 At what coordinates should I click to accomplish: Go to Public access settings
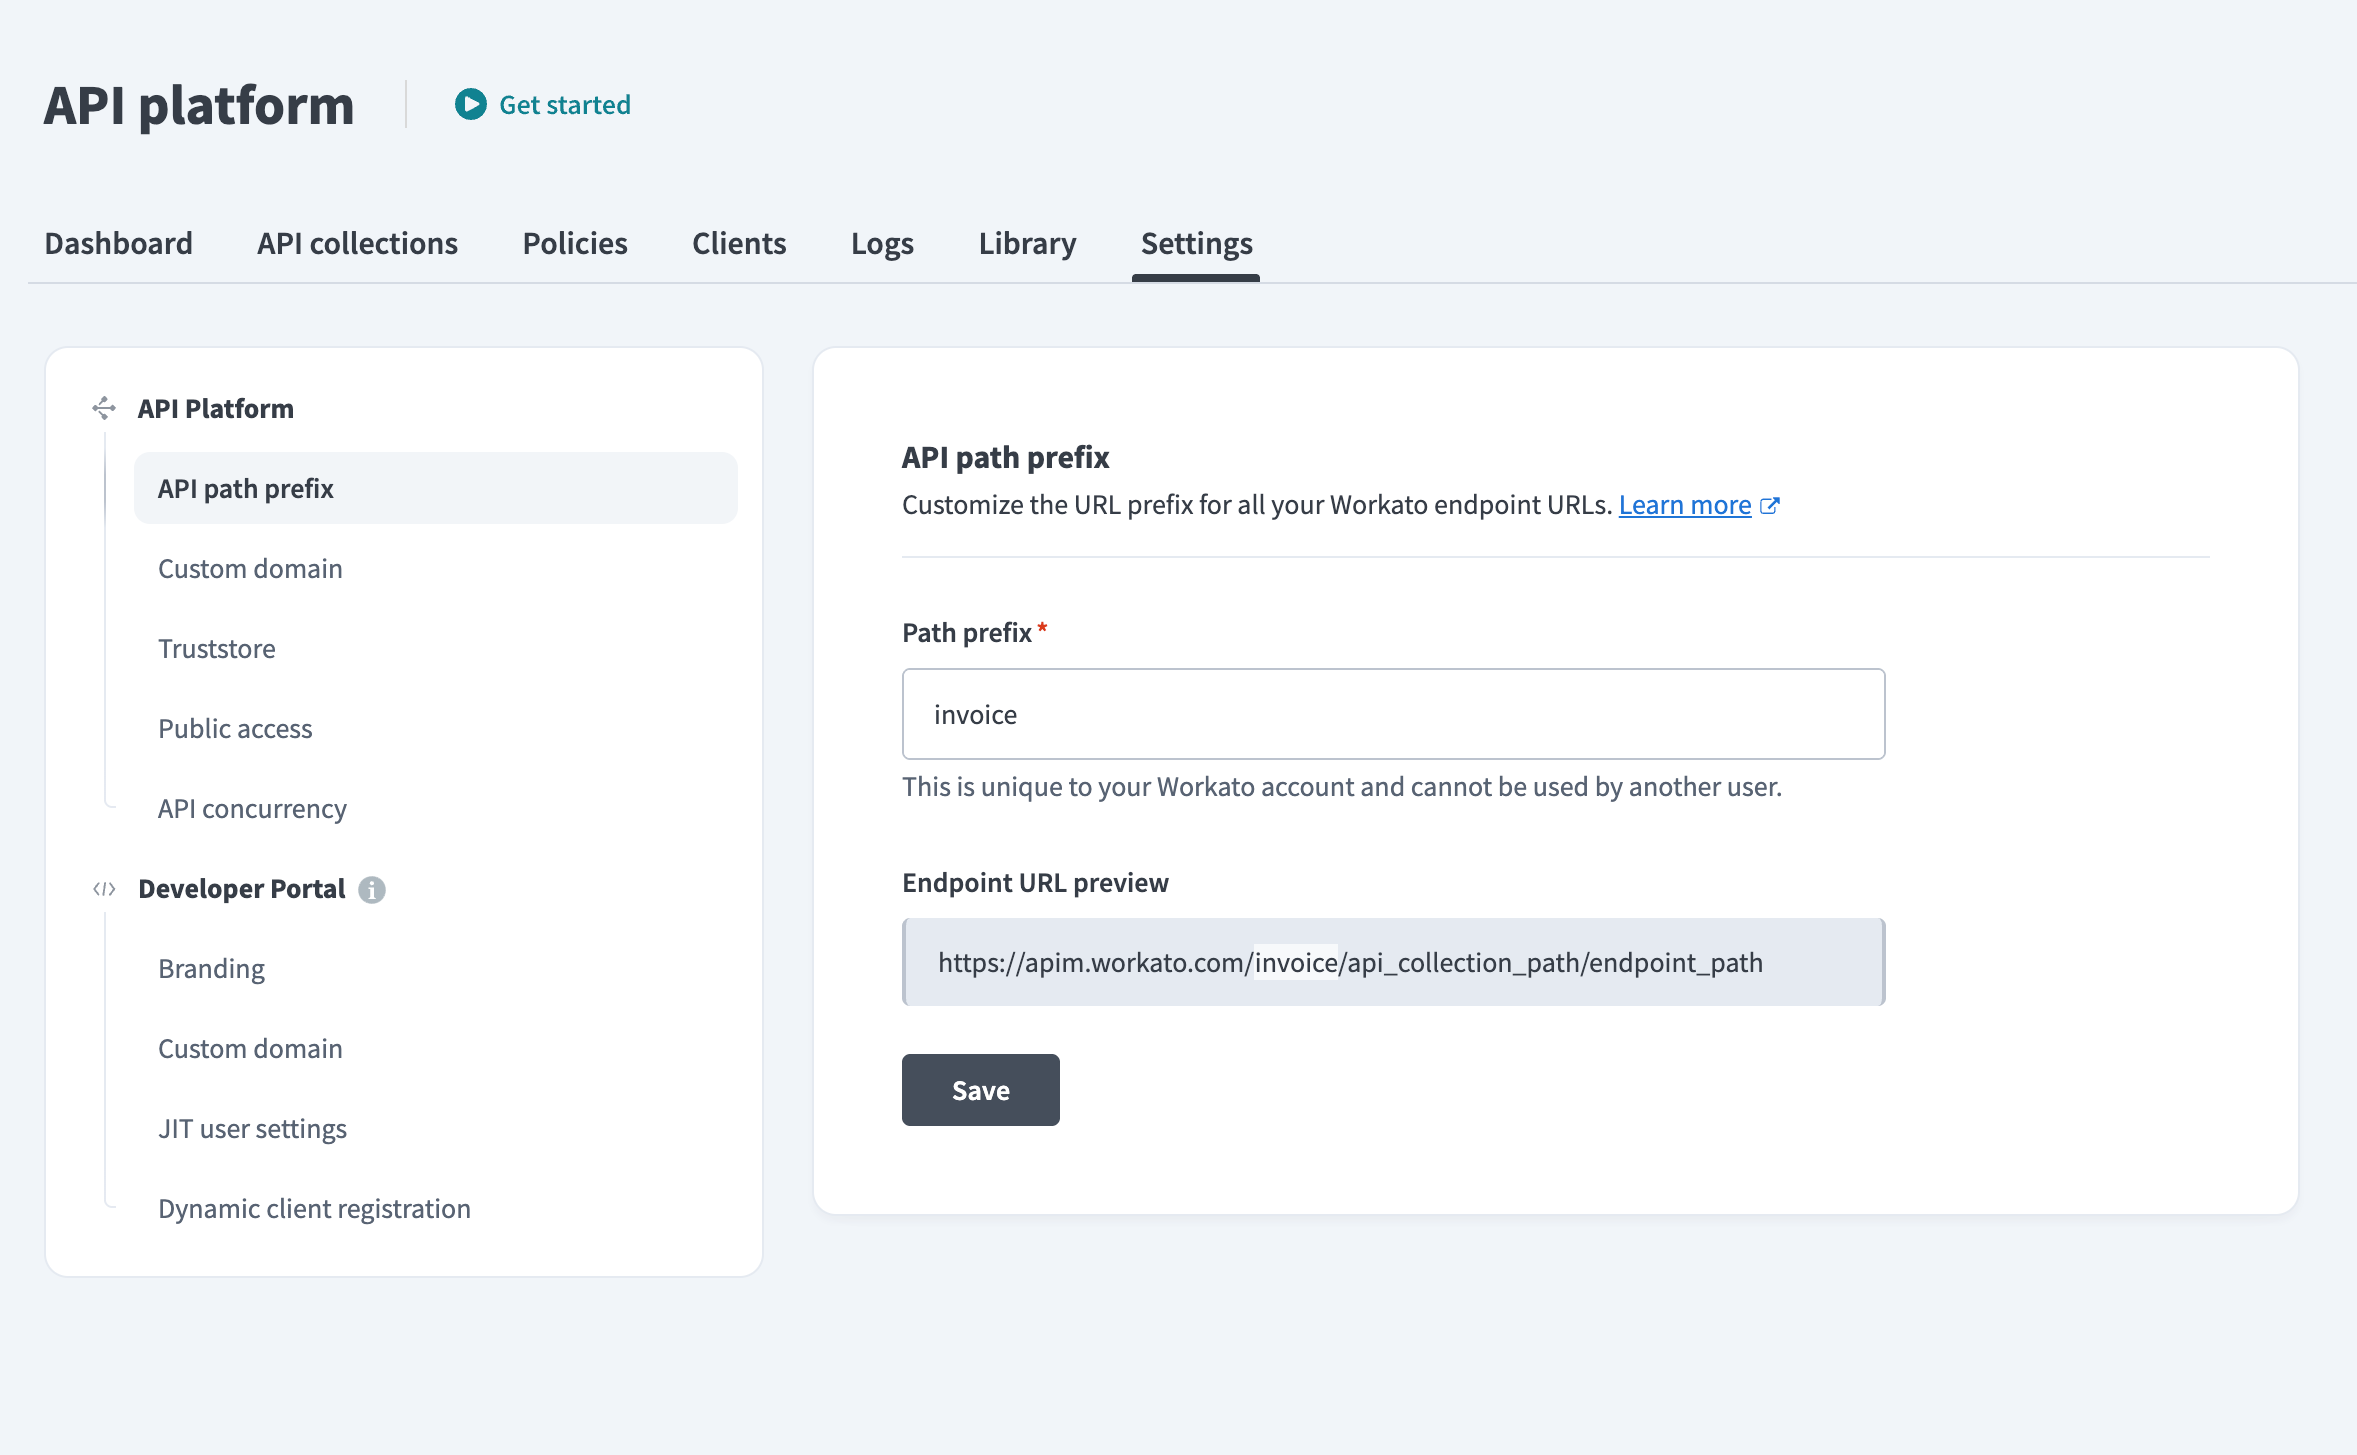pyautogui.click(x=235, y=728)
